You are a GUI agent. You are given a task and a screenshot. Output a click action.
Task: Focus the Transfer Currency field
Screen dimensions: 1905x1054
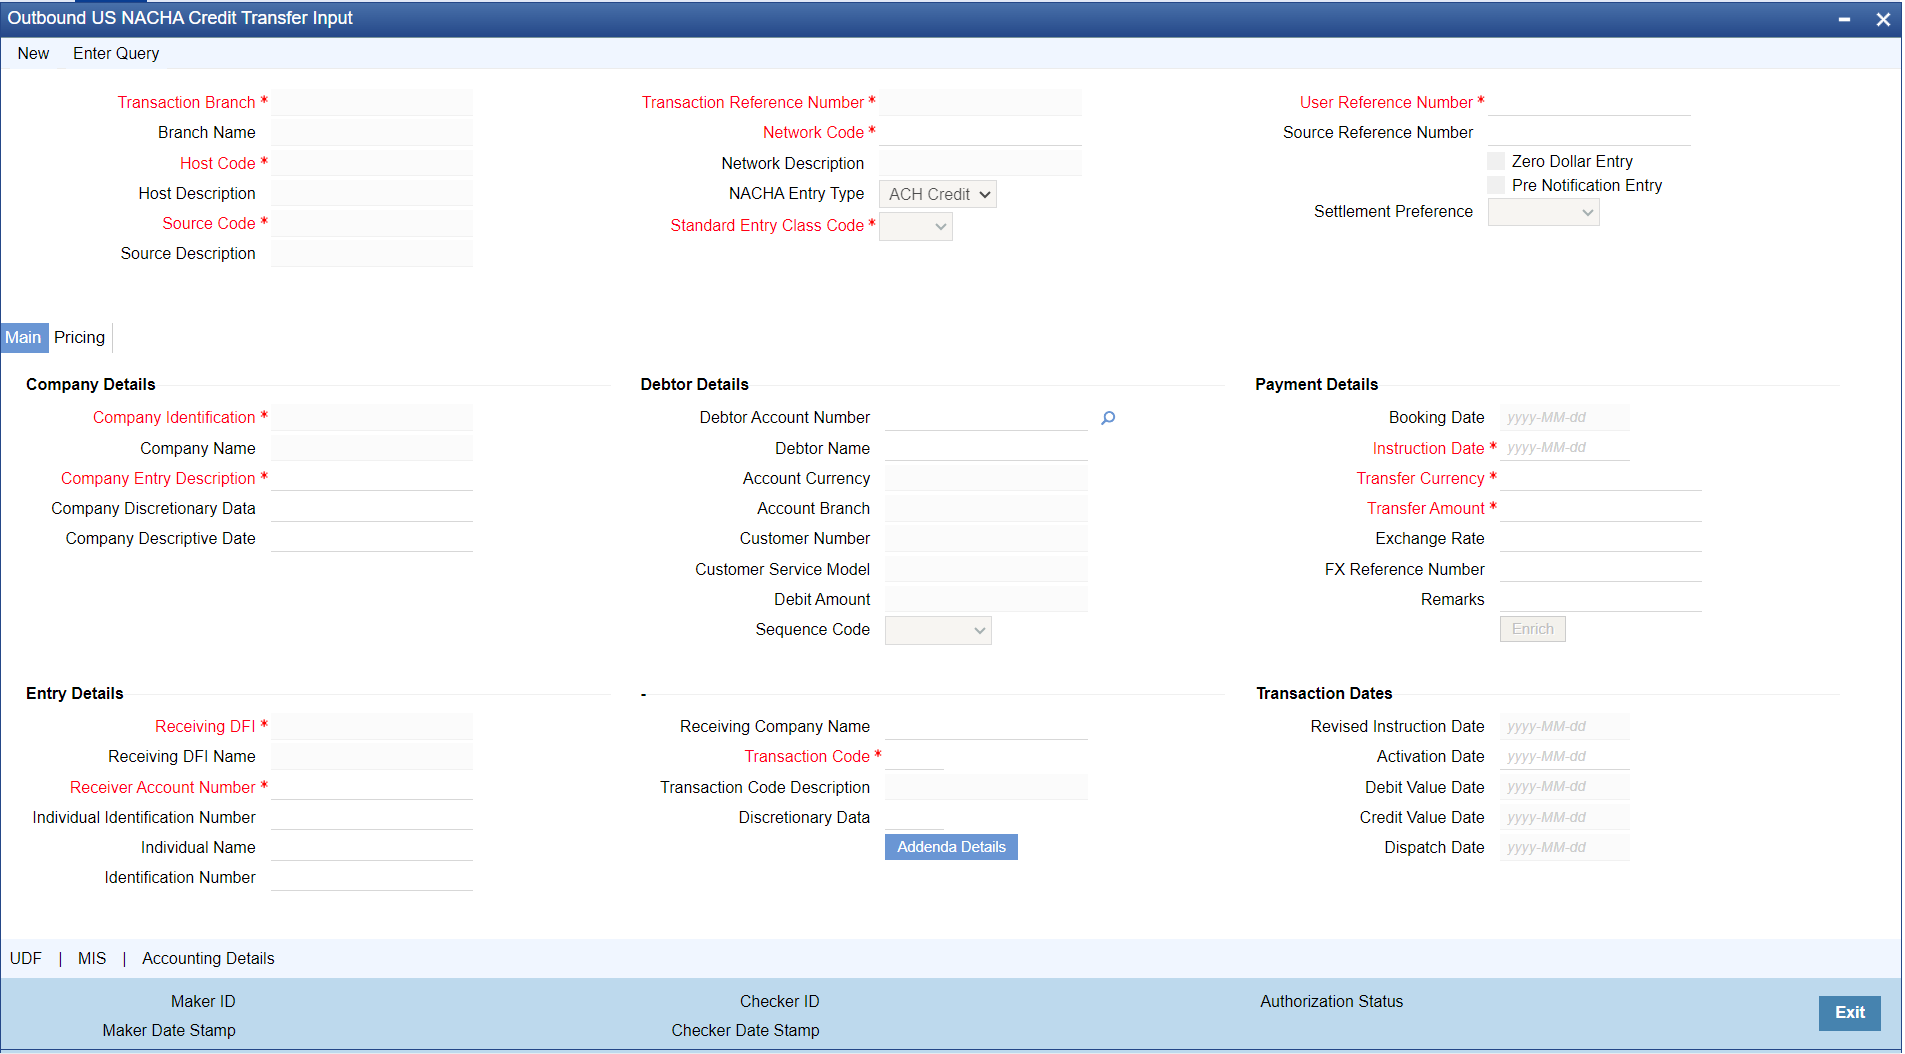click(1601, 478)
